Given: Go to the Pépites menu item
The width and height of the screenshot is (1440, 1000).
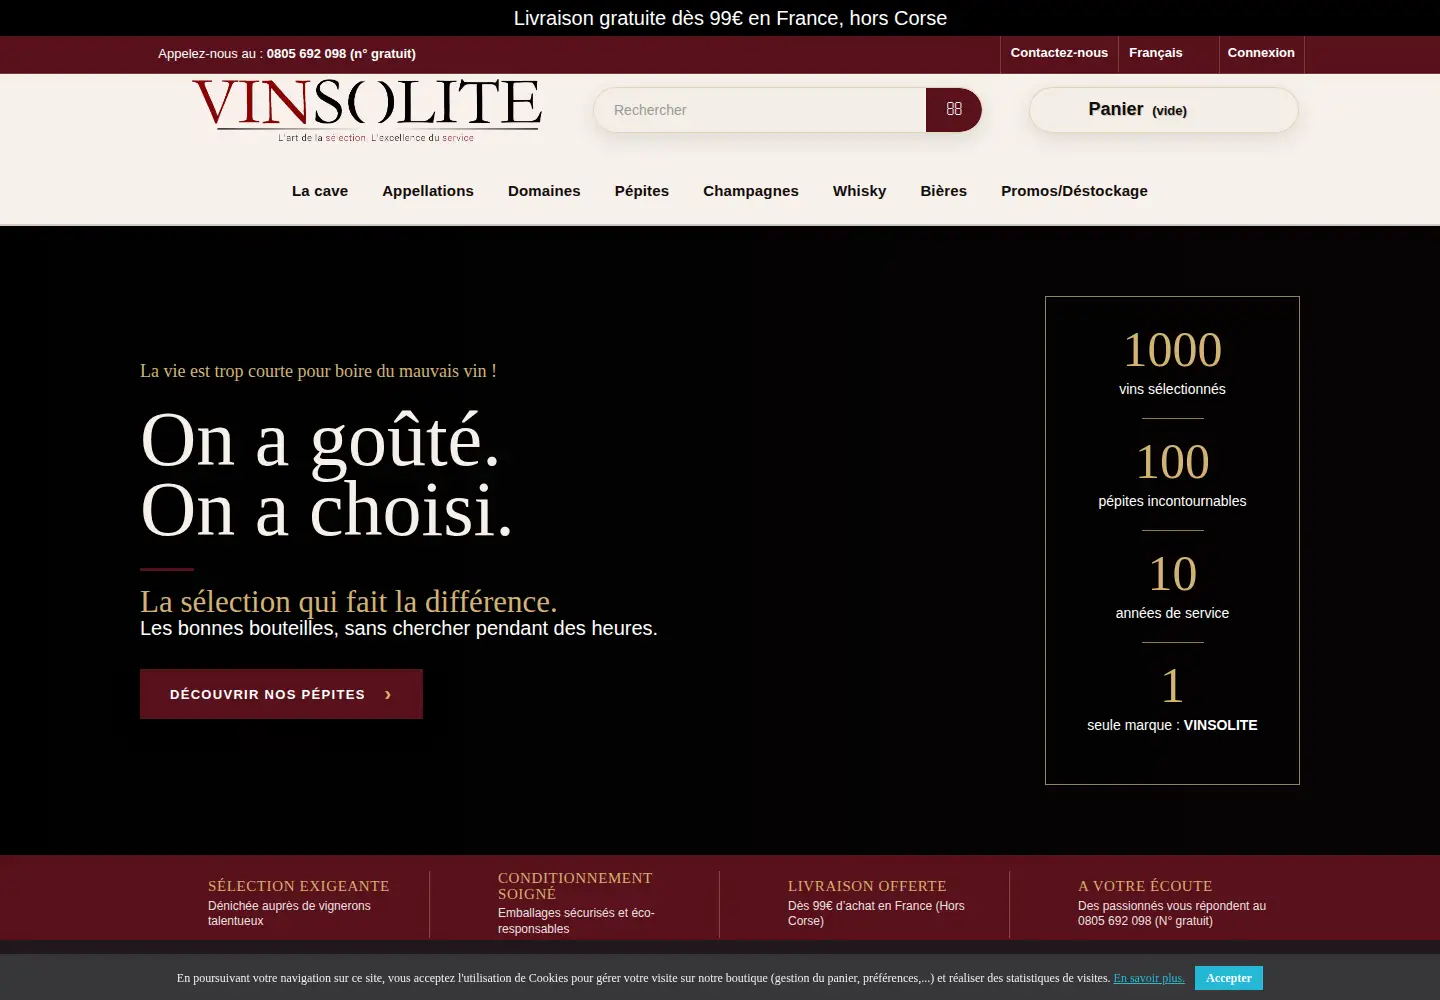Looking at the screenshot, I should point(642,191).
